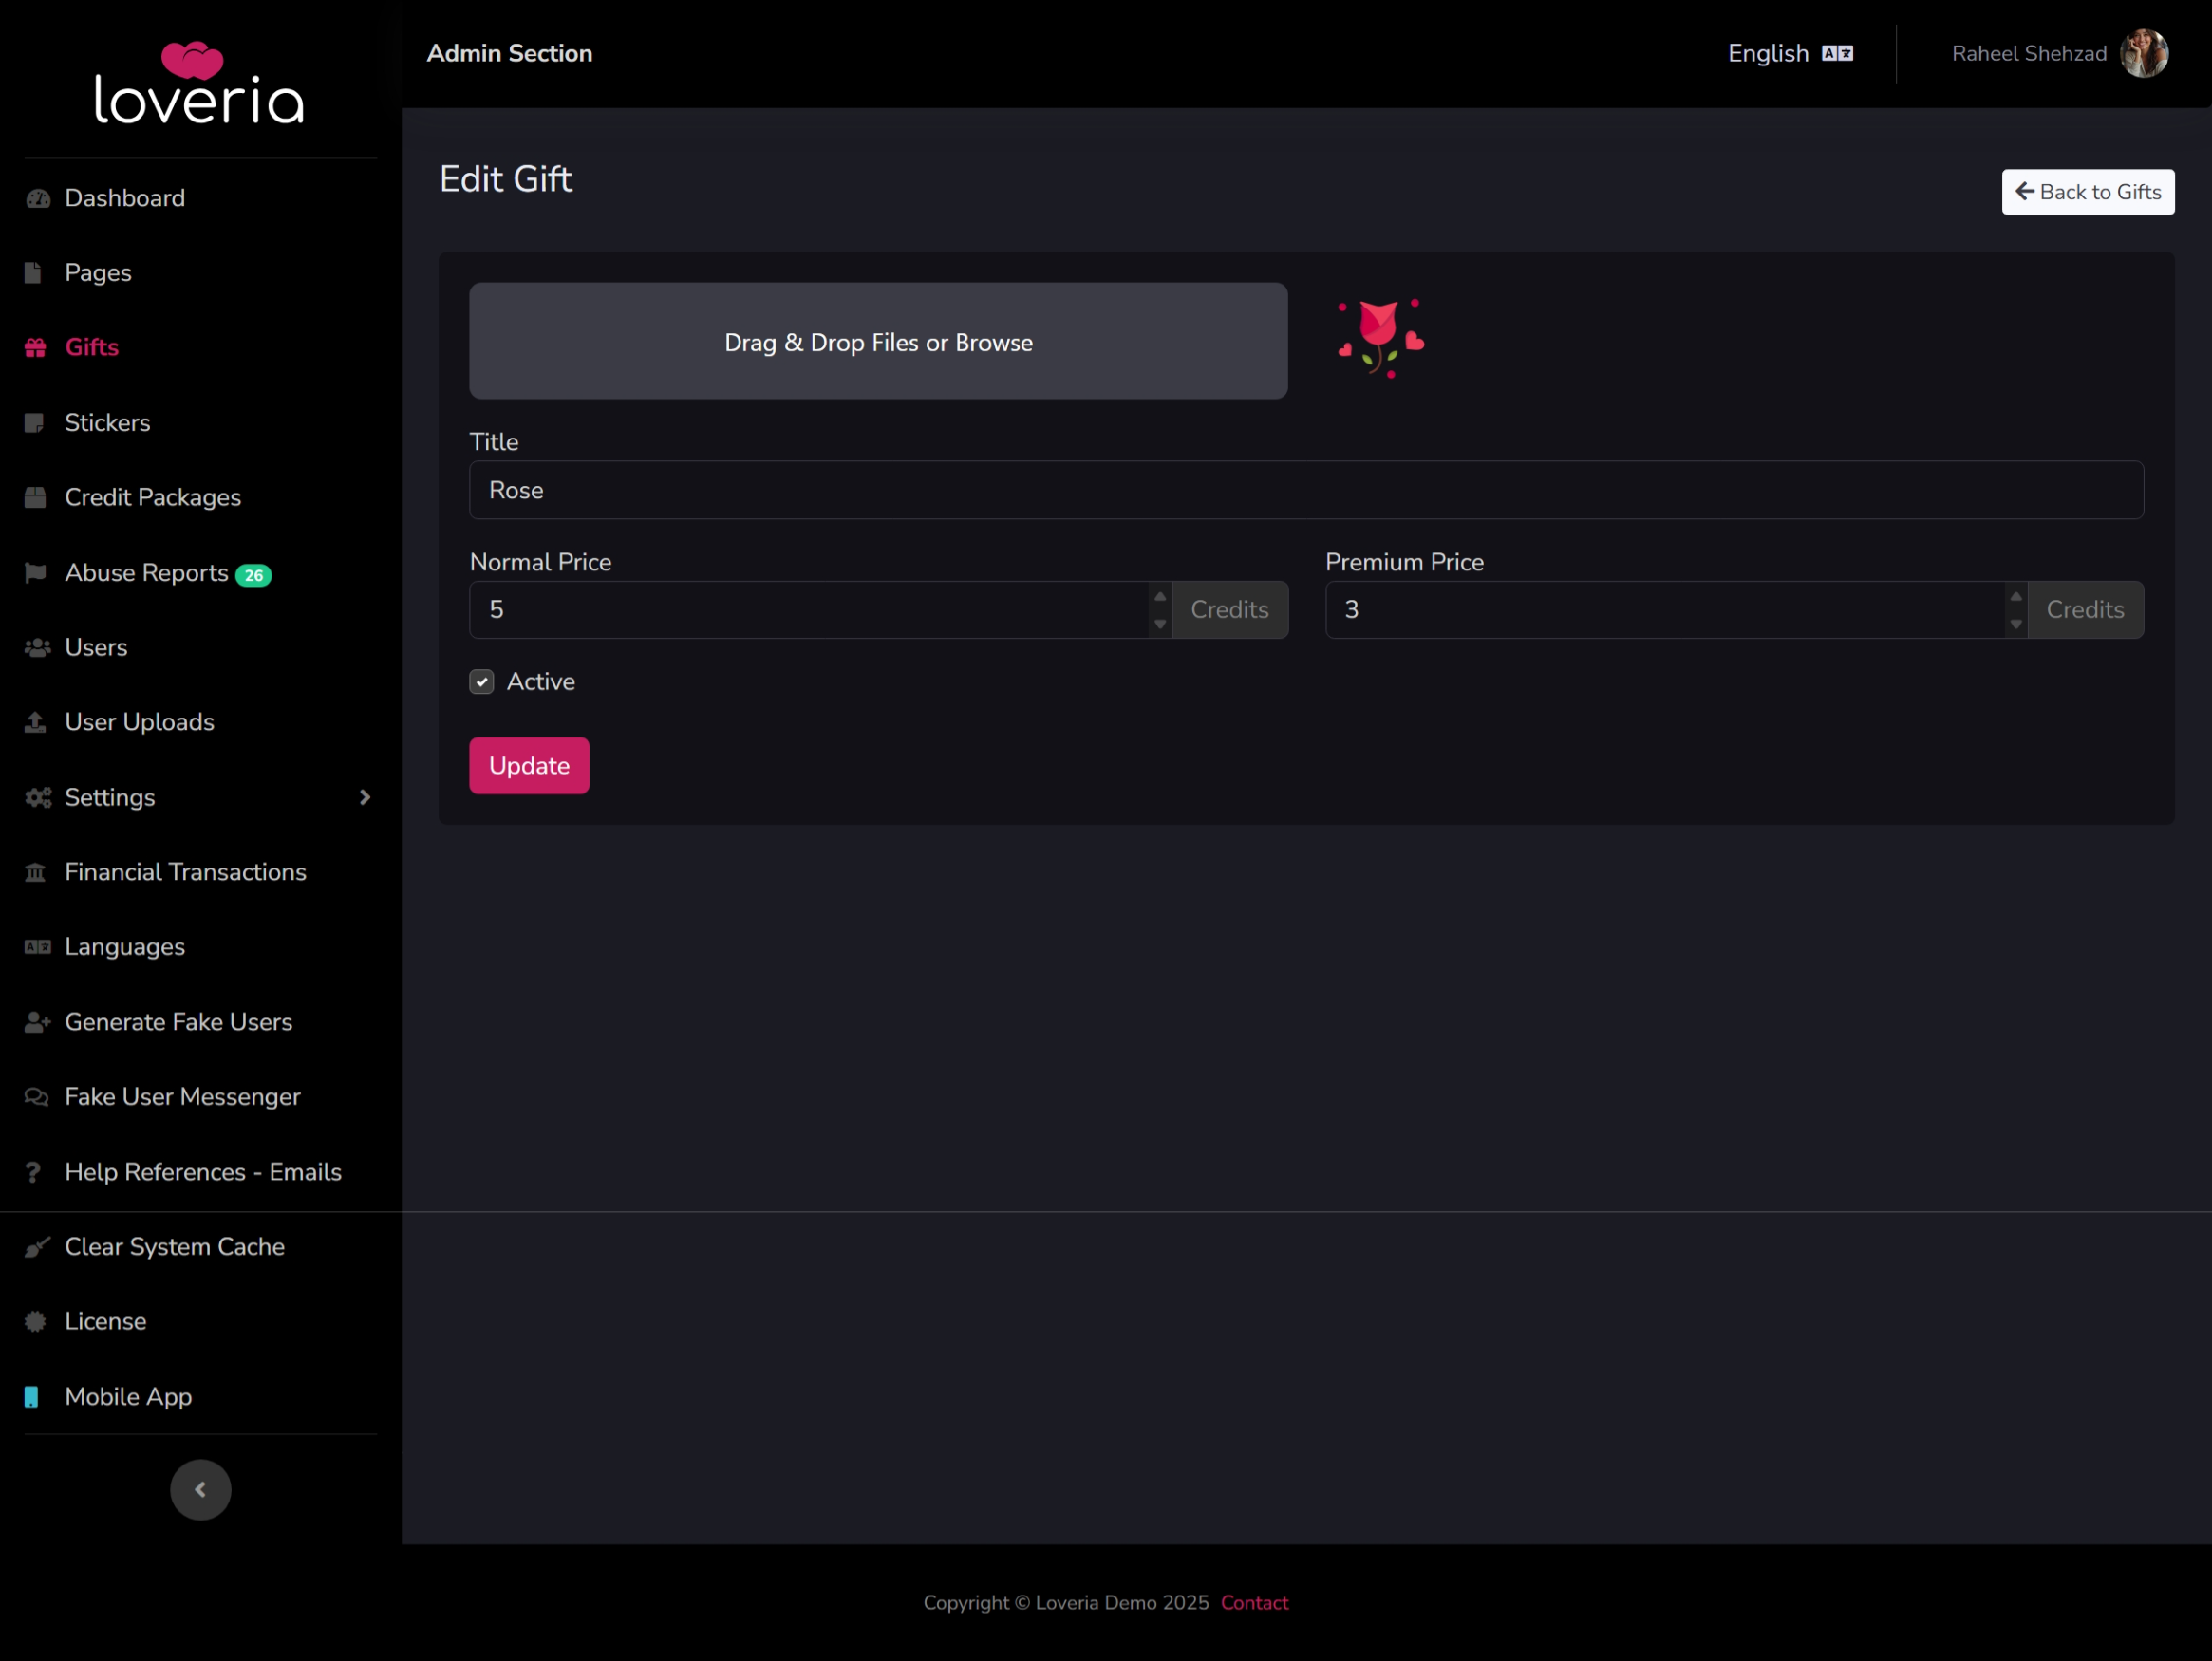This screenshot has height=1661, width=2212.
Task: Increase Normal Price with up stepper arrow
Action: coord(1160,597)
